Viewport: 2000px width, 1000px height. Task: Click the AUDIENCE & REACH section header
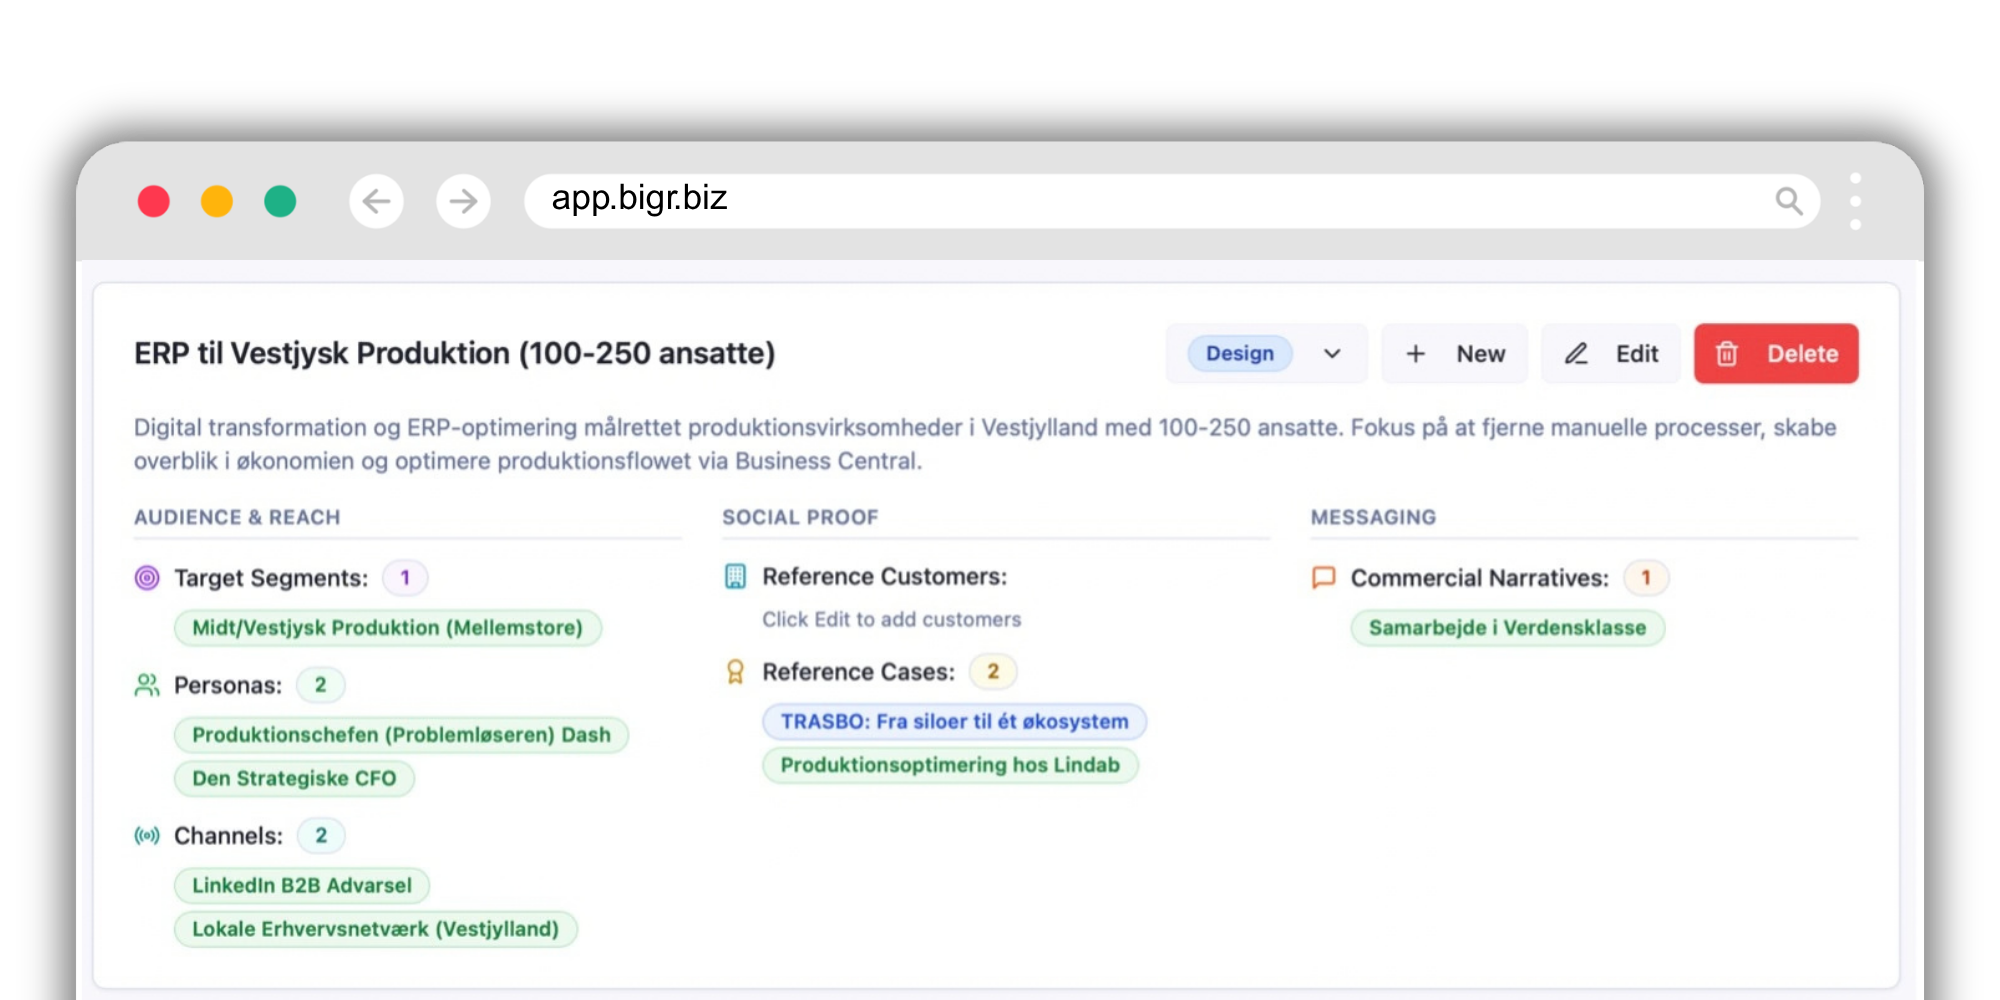tap(237, 518)
